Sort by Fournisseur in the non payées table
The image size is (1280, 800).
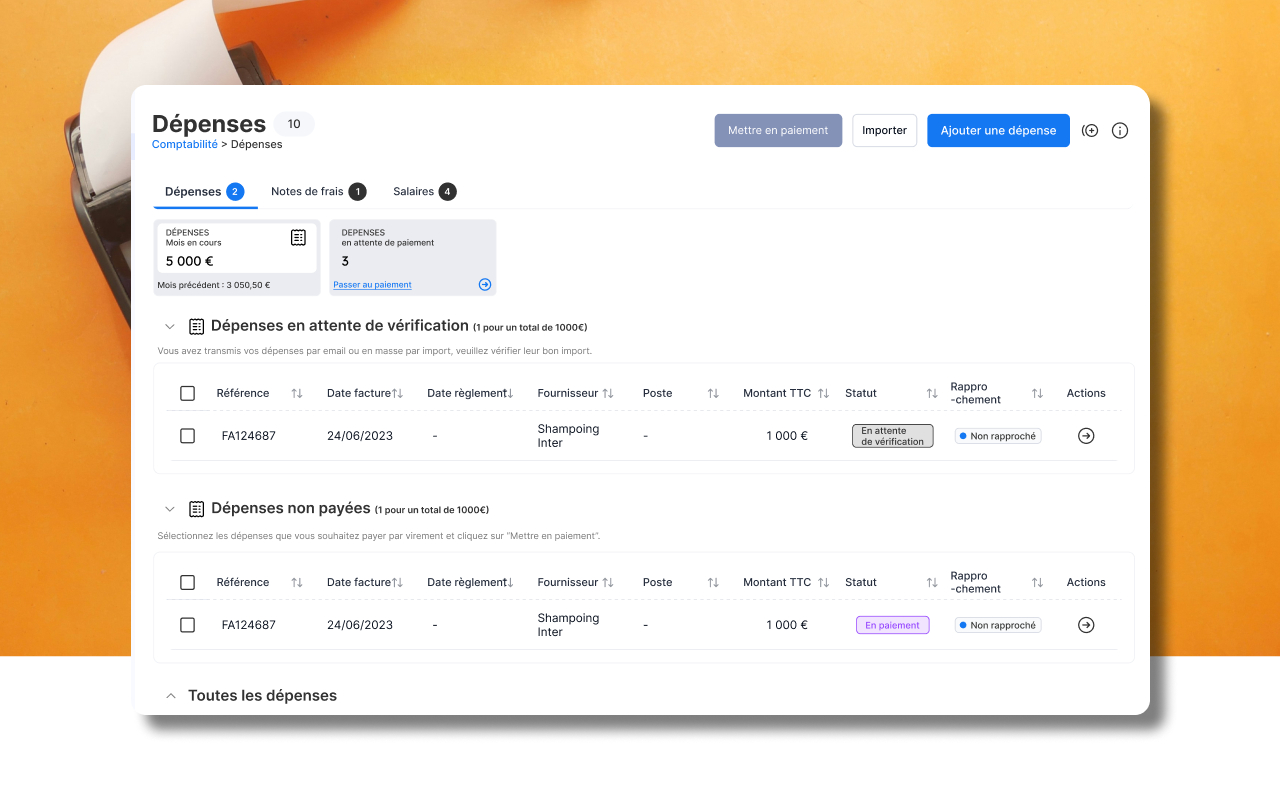pos(608,582)
